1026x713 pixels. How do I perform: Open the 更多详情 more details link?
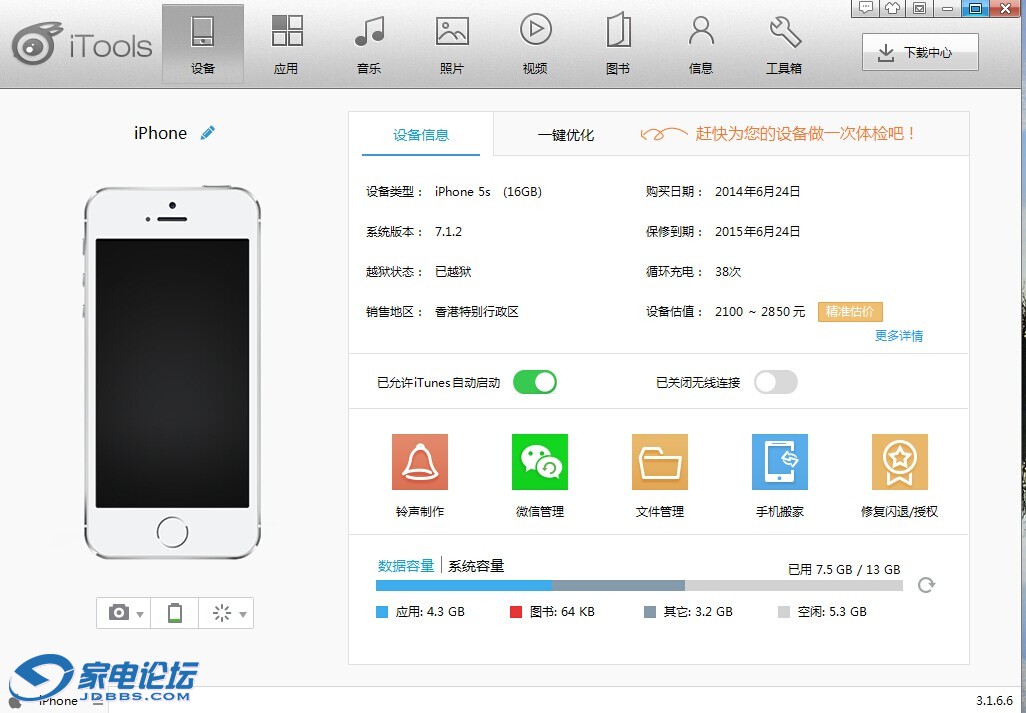[898, 336]
